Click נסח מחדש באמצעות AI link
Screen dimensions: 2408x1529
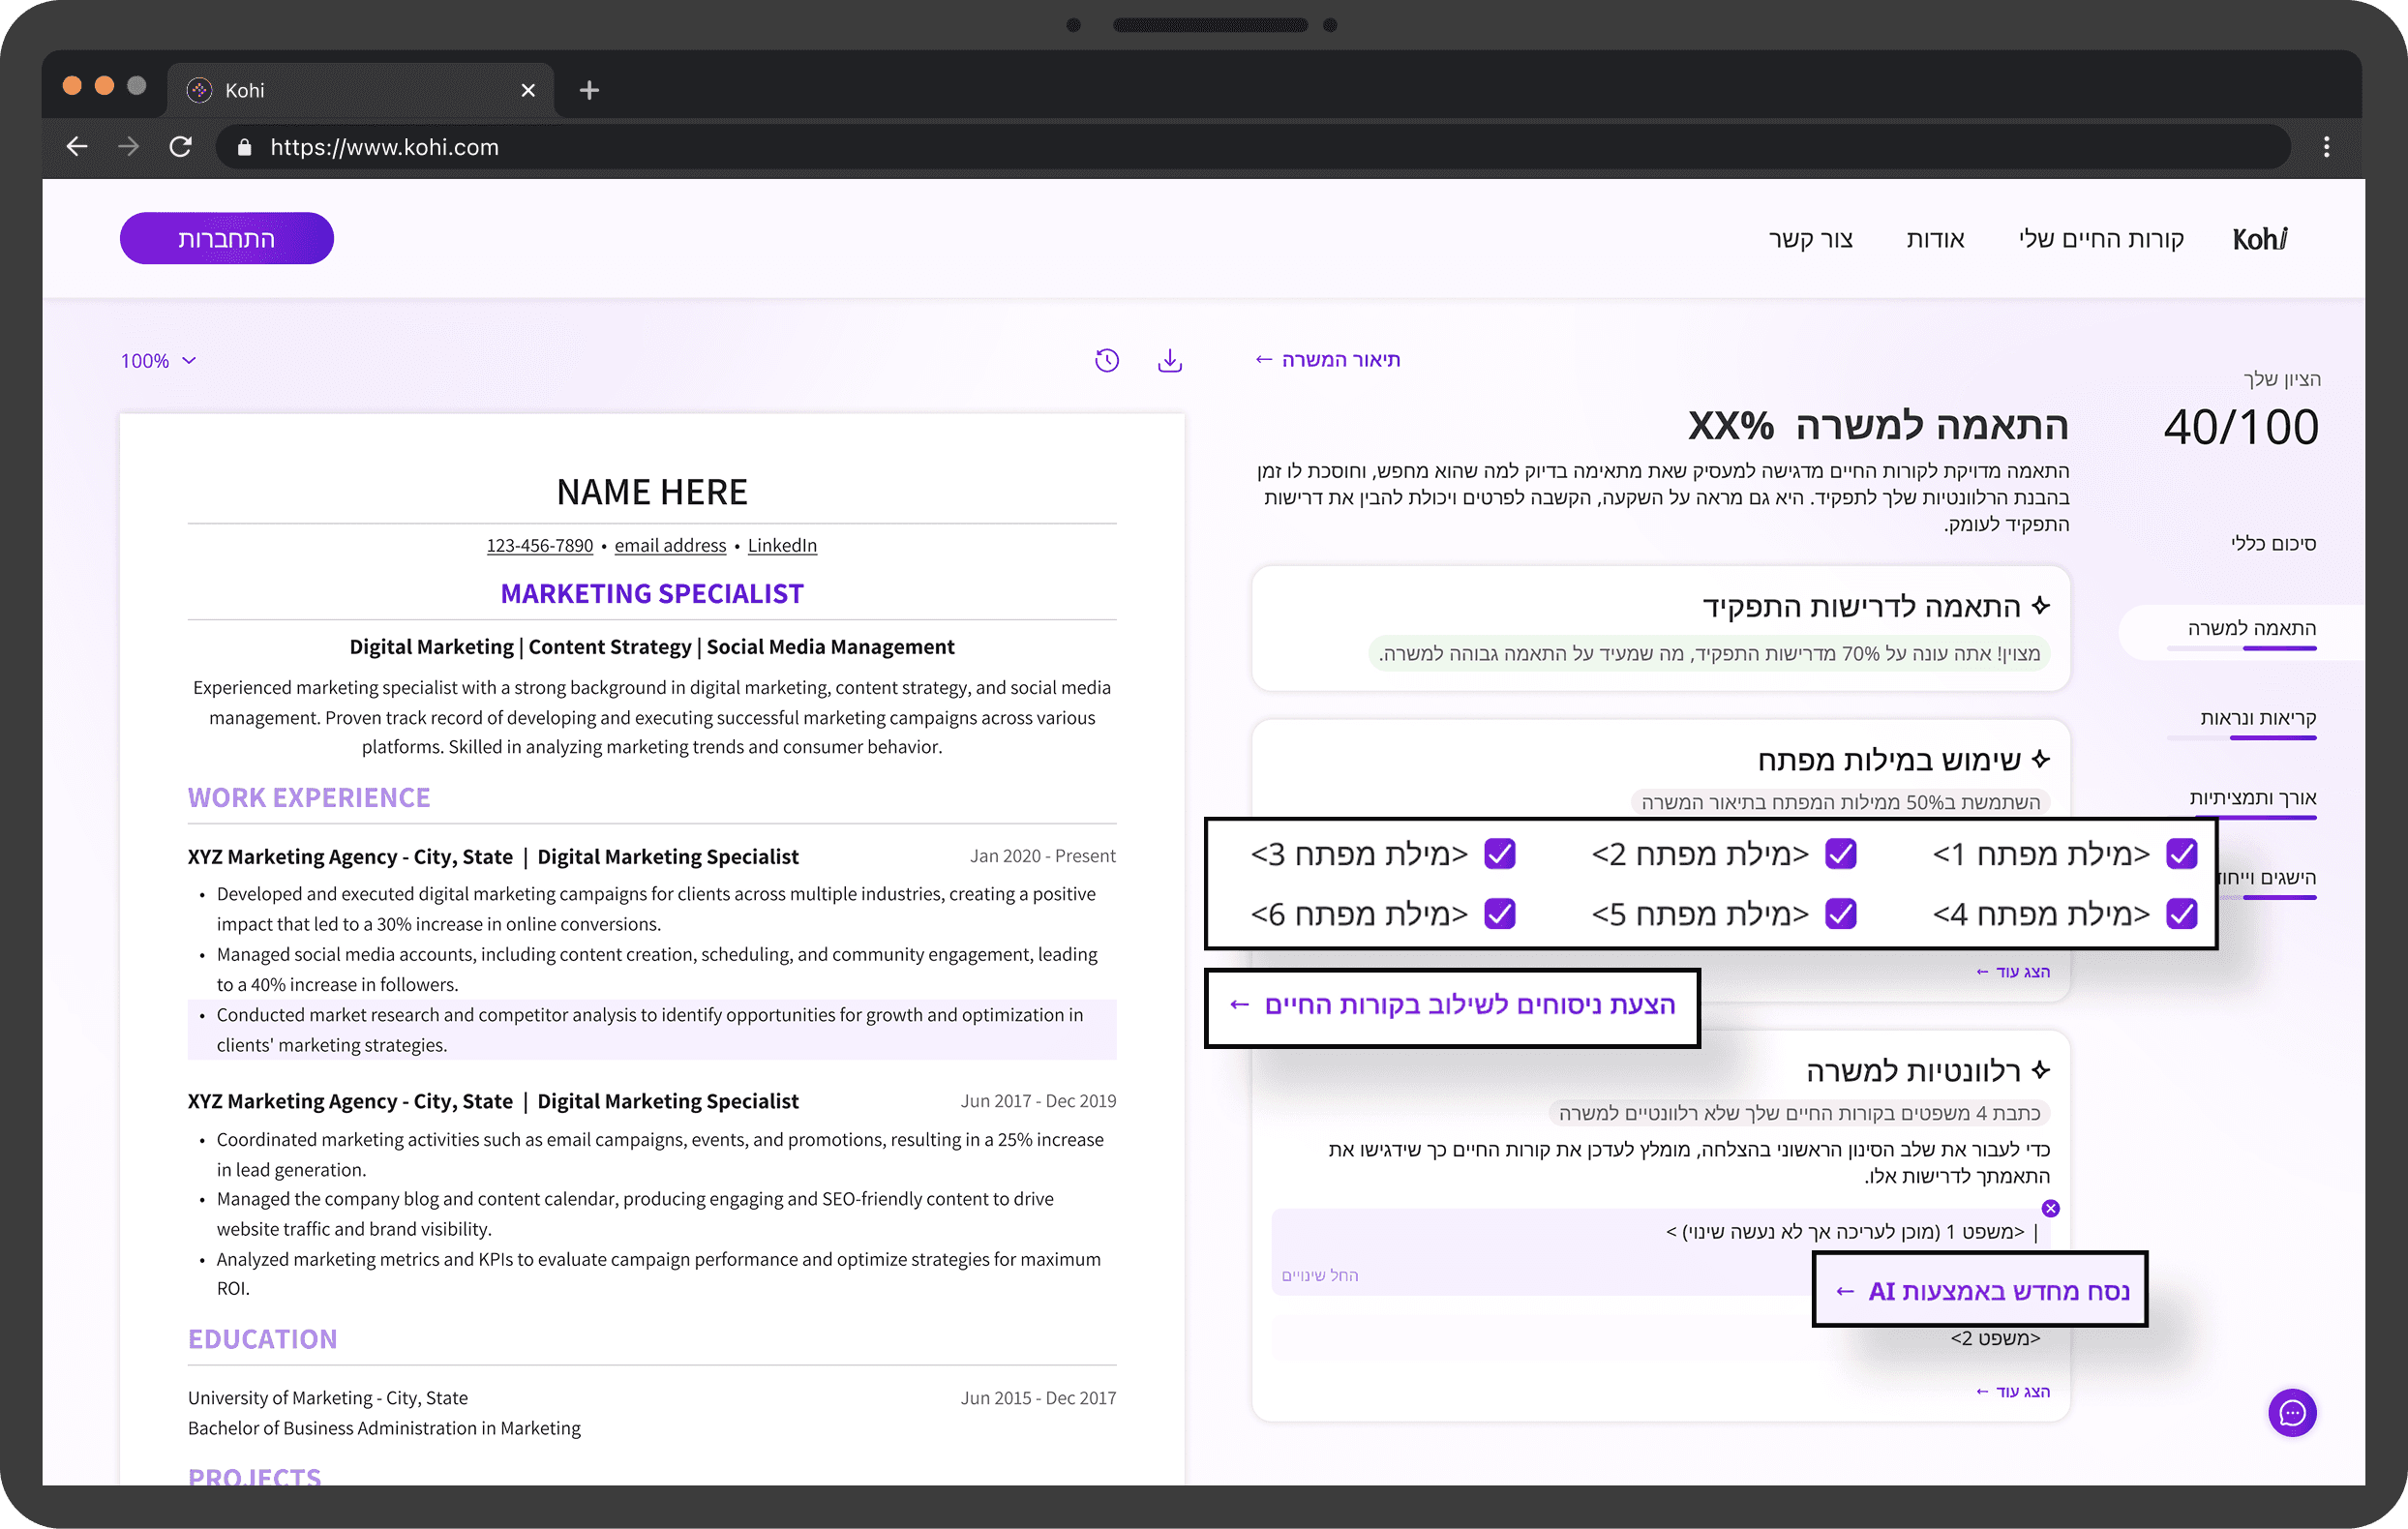pos(1981,1291)
